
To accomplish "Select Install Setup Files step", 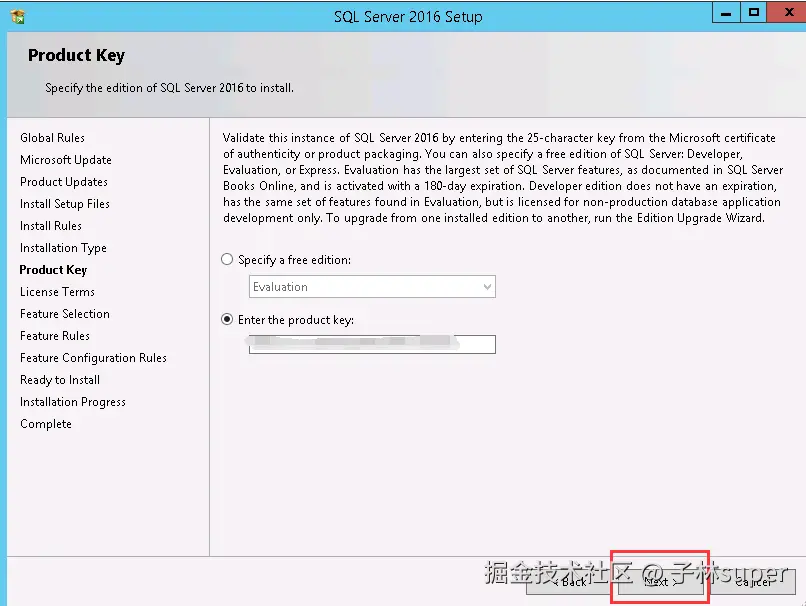I will coord(65,204).
